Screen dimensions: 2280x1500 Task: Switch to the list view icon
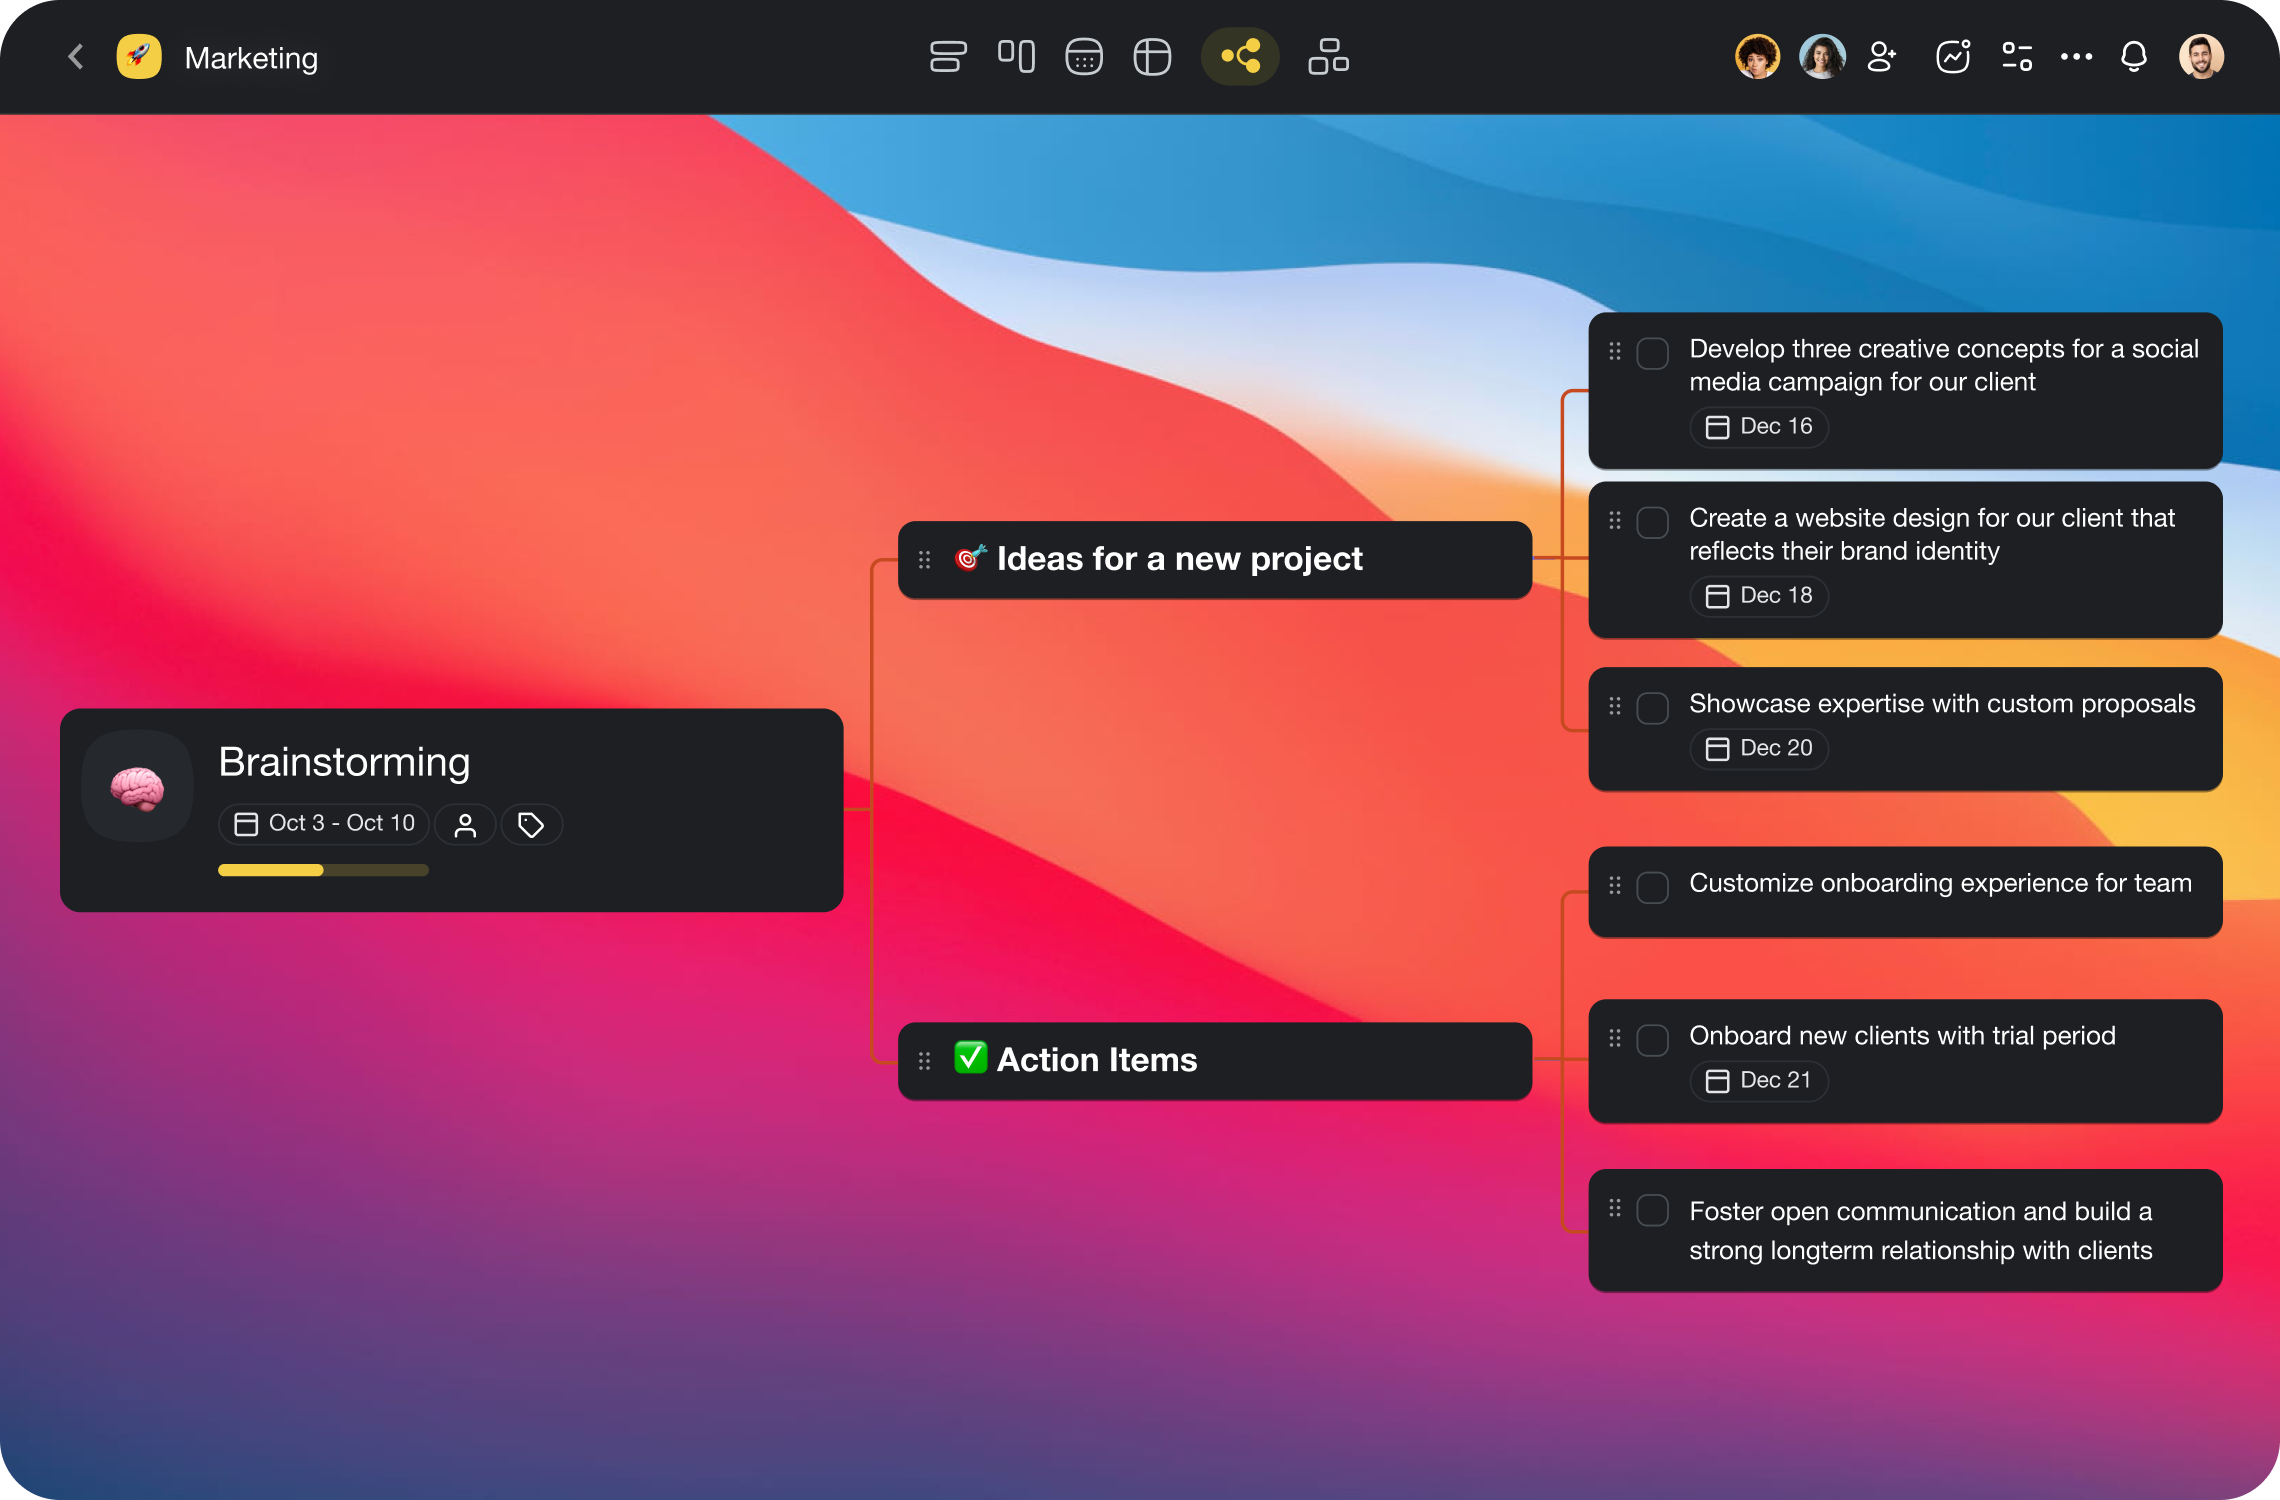947,57
